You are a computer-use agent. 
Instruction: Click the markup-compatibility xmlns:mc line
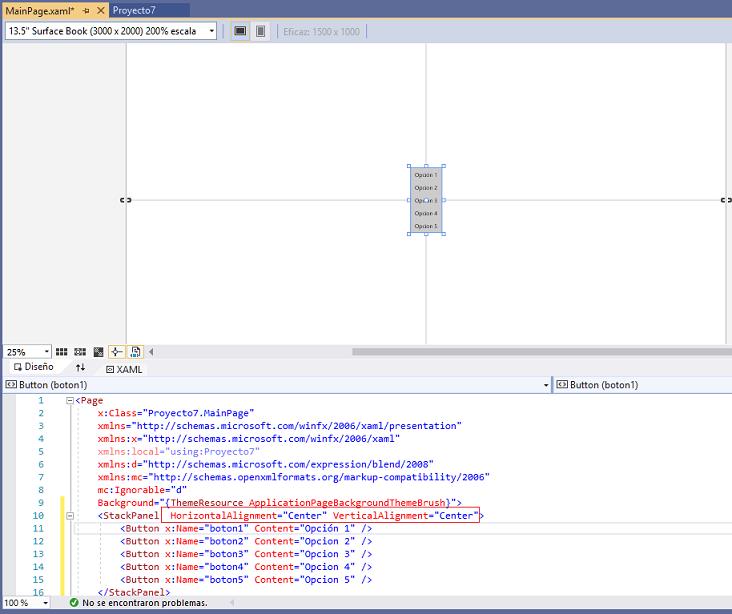pyautogui.click(x=294, y=477)
